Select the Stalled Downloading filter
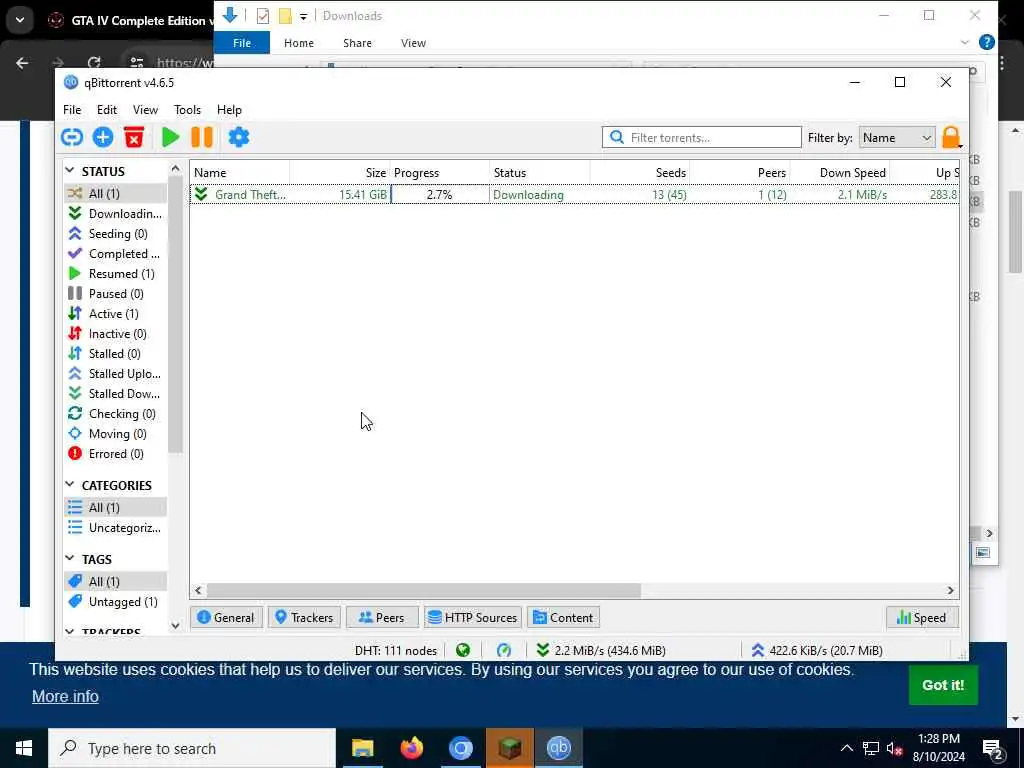 pyautogui.click(x=116, y=394)
